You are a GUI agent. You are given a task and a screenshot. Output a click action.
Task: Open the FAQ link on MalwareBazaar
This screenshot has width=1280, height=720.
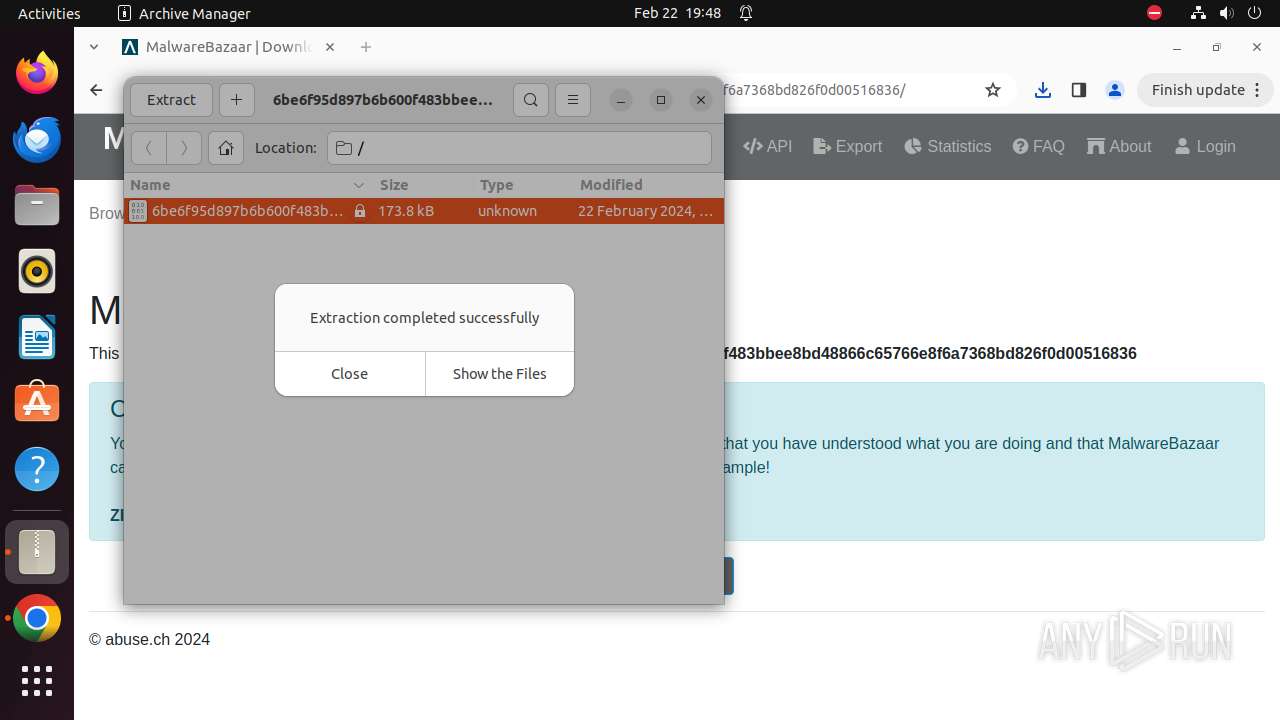pos(1038,146)
